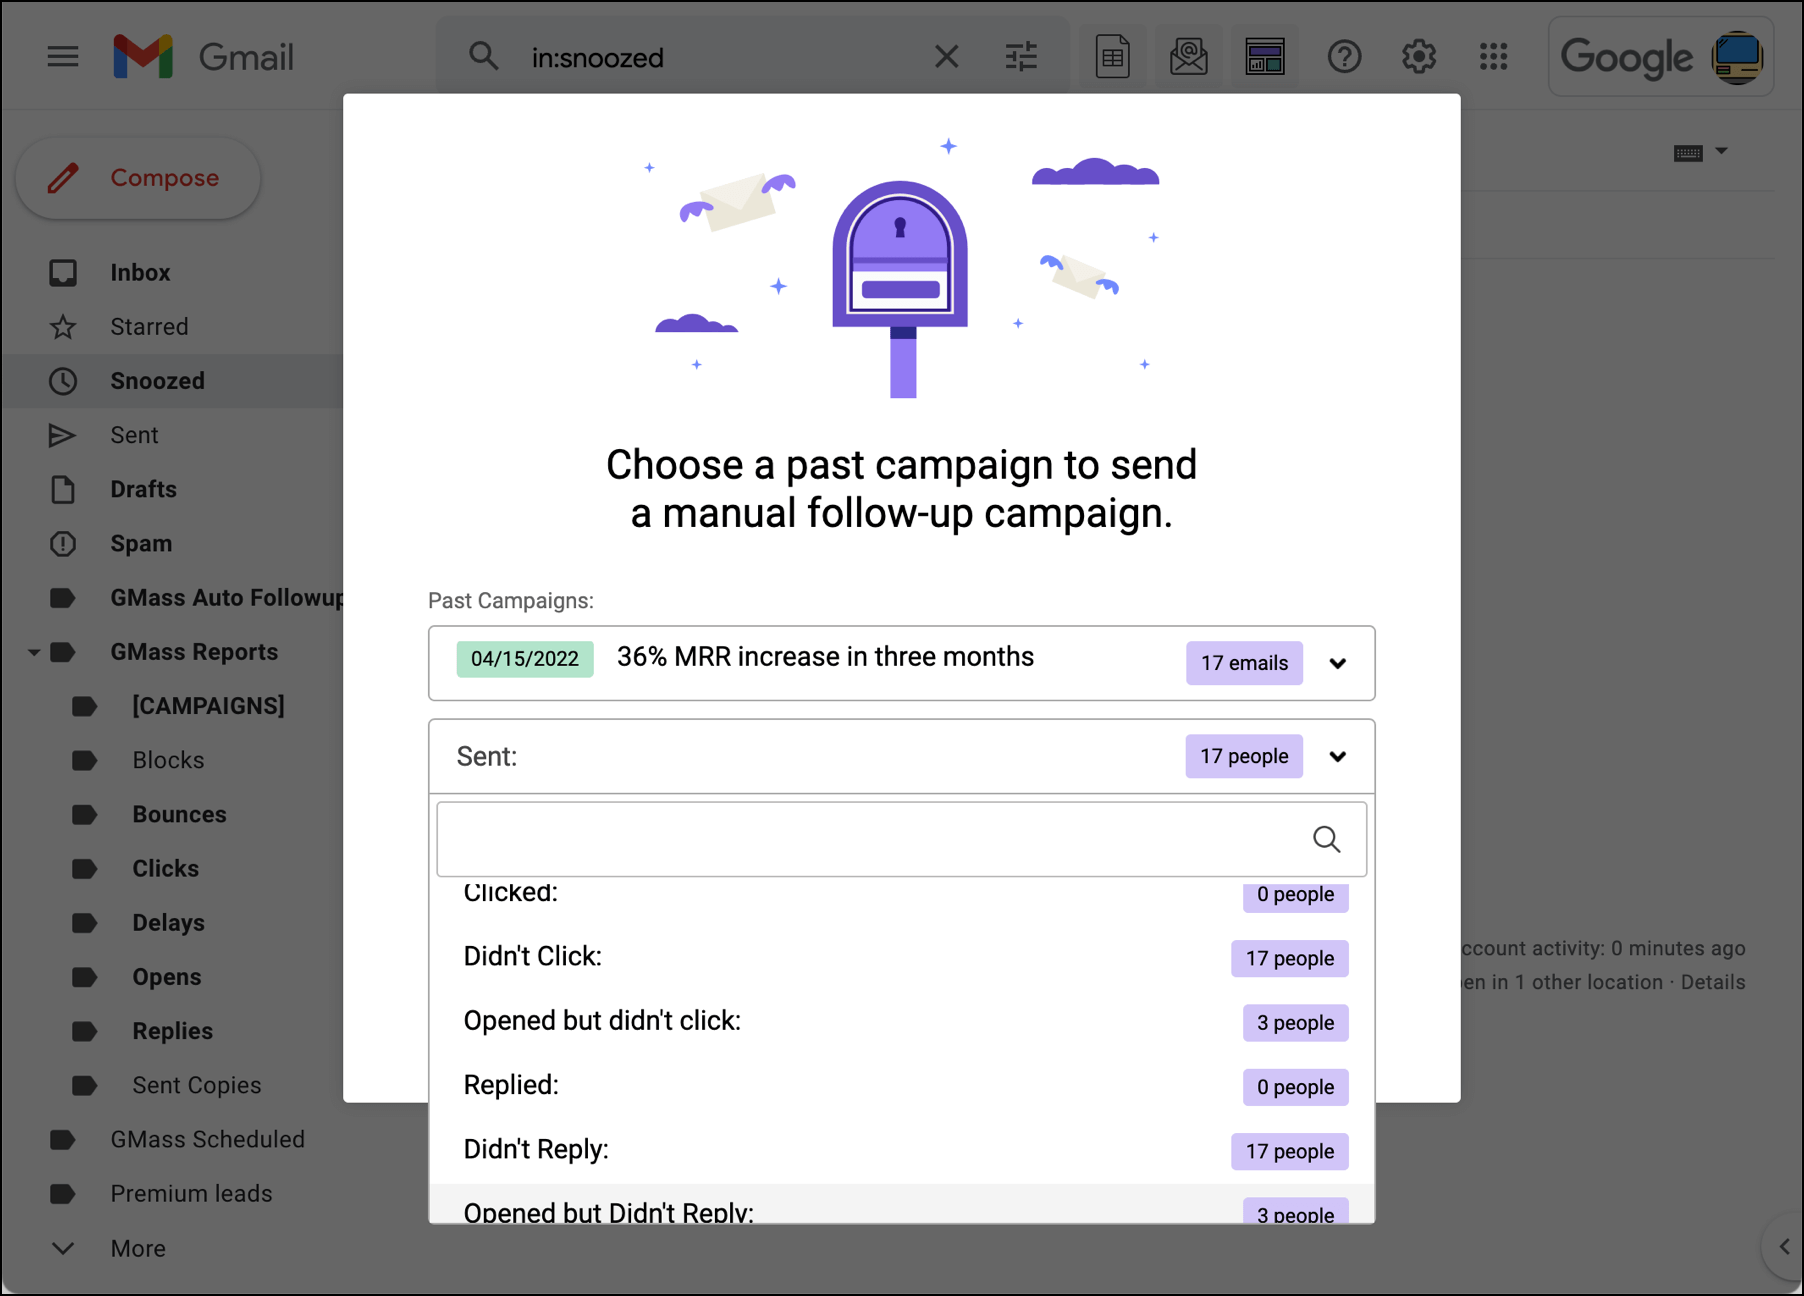Select Opened but Didn't Reply: option
Image resolution: width=1804 pixels, height=1296 pixels.
click(902, 1204)
